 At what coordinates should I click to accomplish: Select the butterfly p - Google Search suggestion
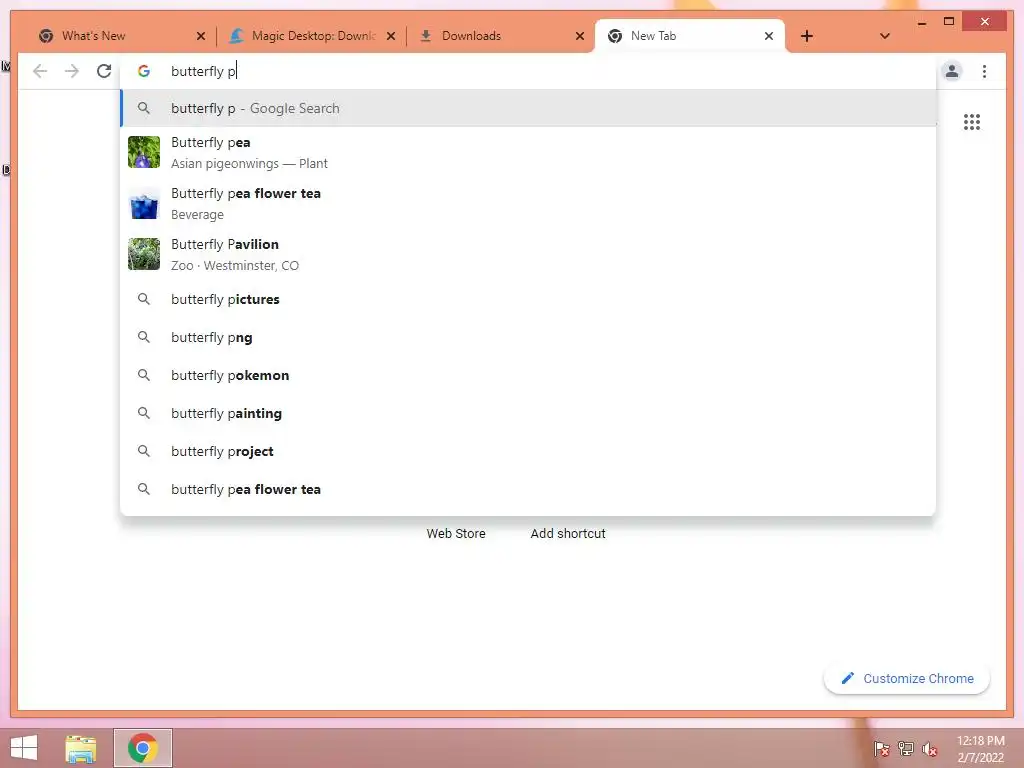(528, 108)
